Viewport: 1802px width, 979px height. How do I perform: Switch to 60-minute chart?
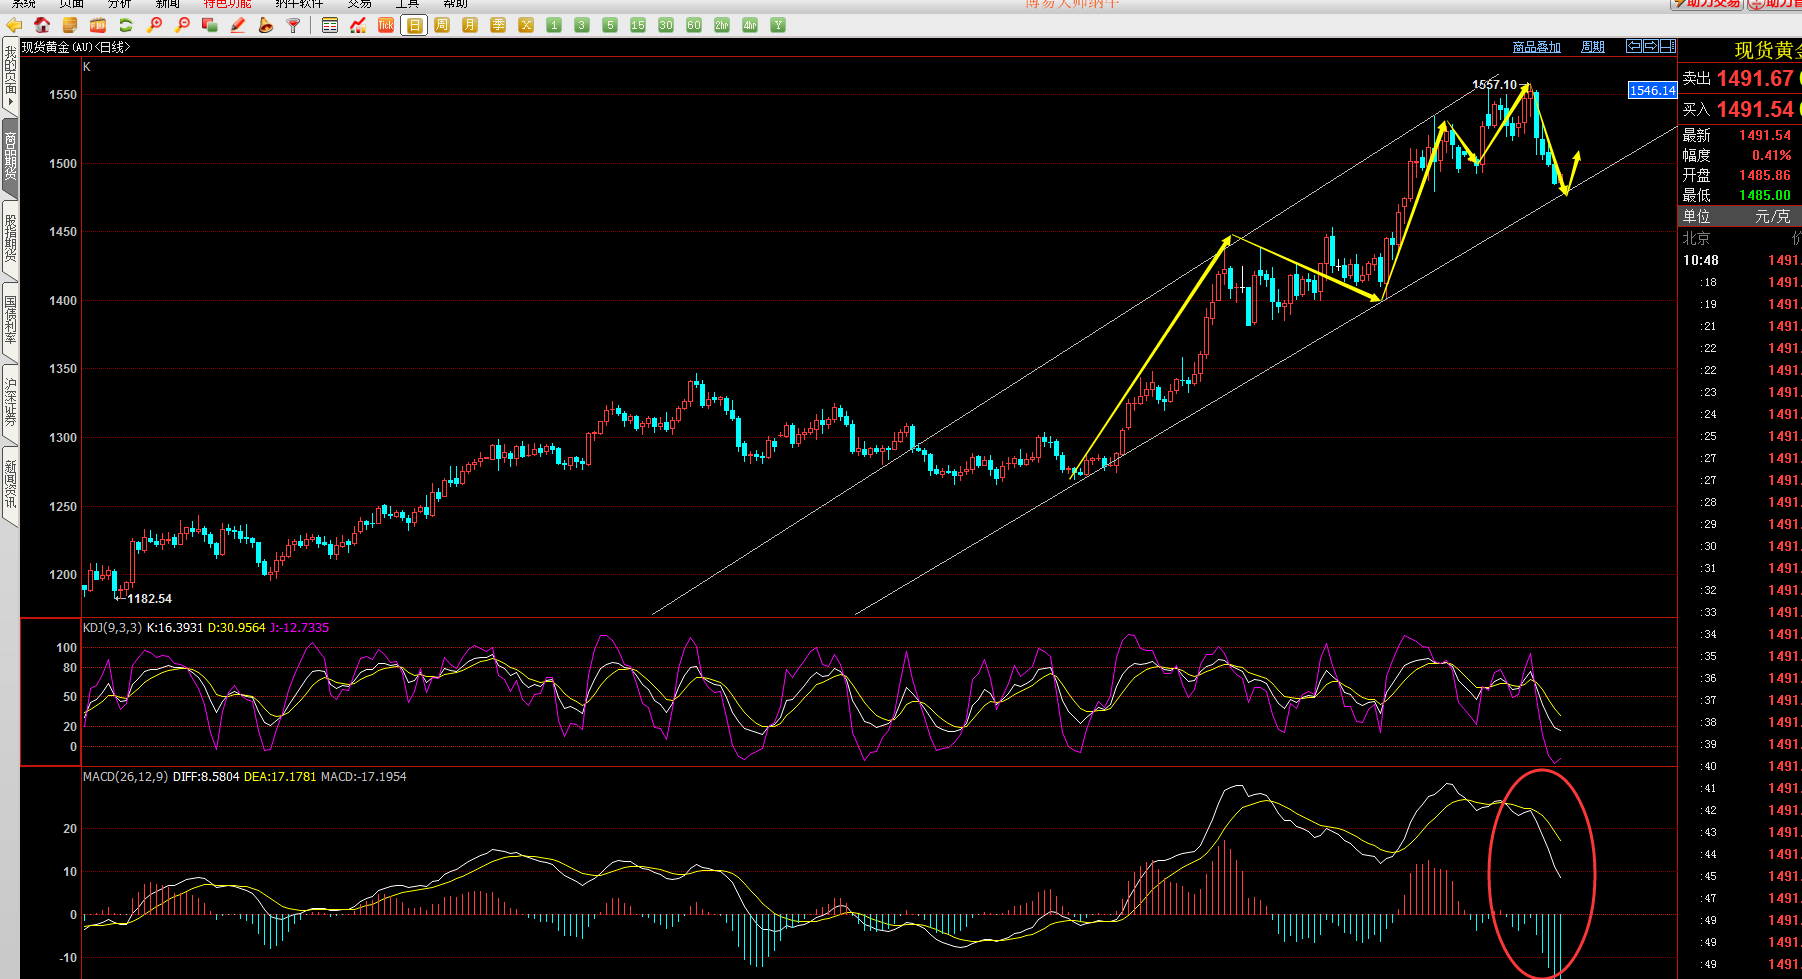(x=694, y=25)
